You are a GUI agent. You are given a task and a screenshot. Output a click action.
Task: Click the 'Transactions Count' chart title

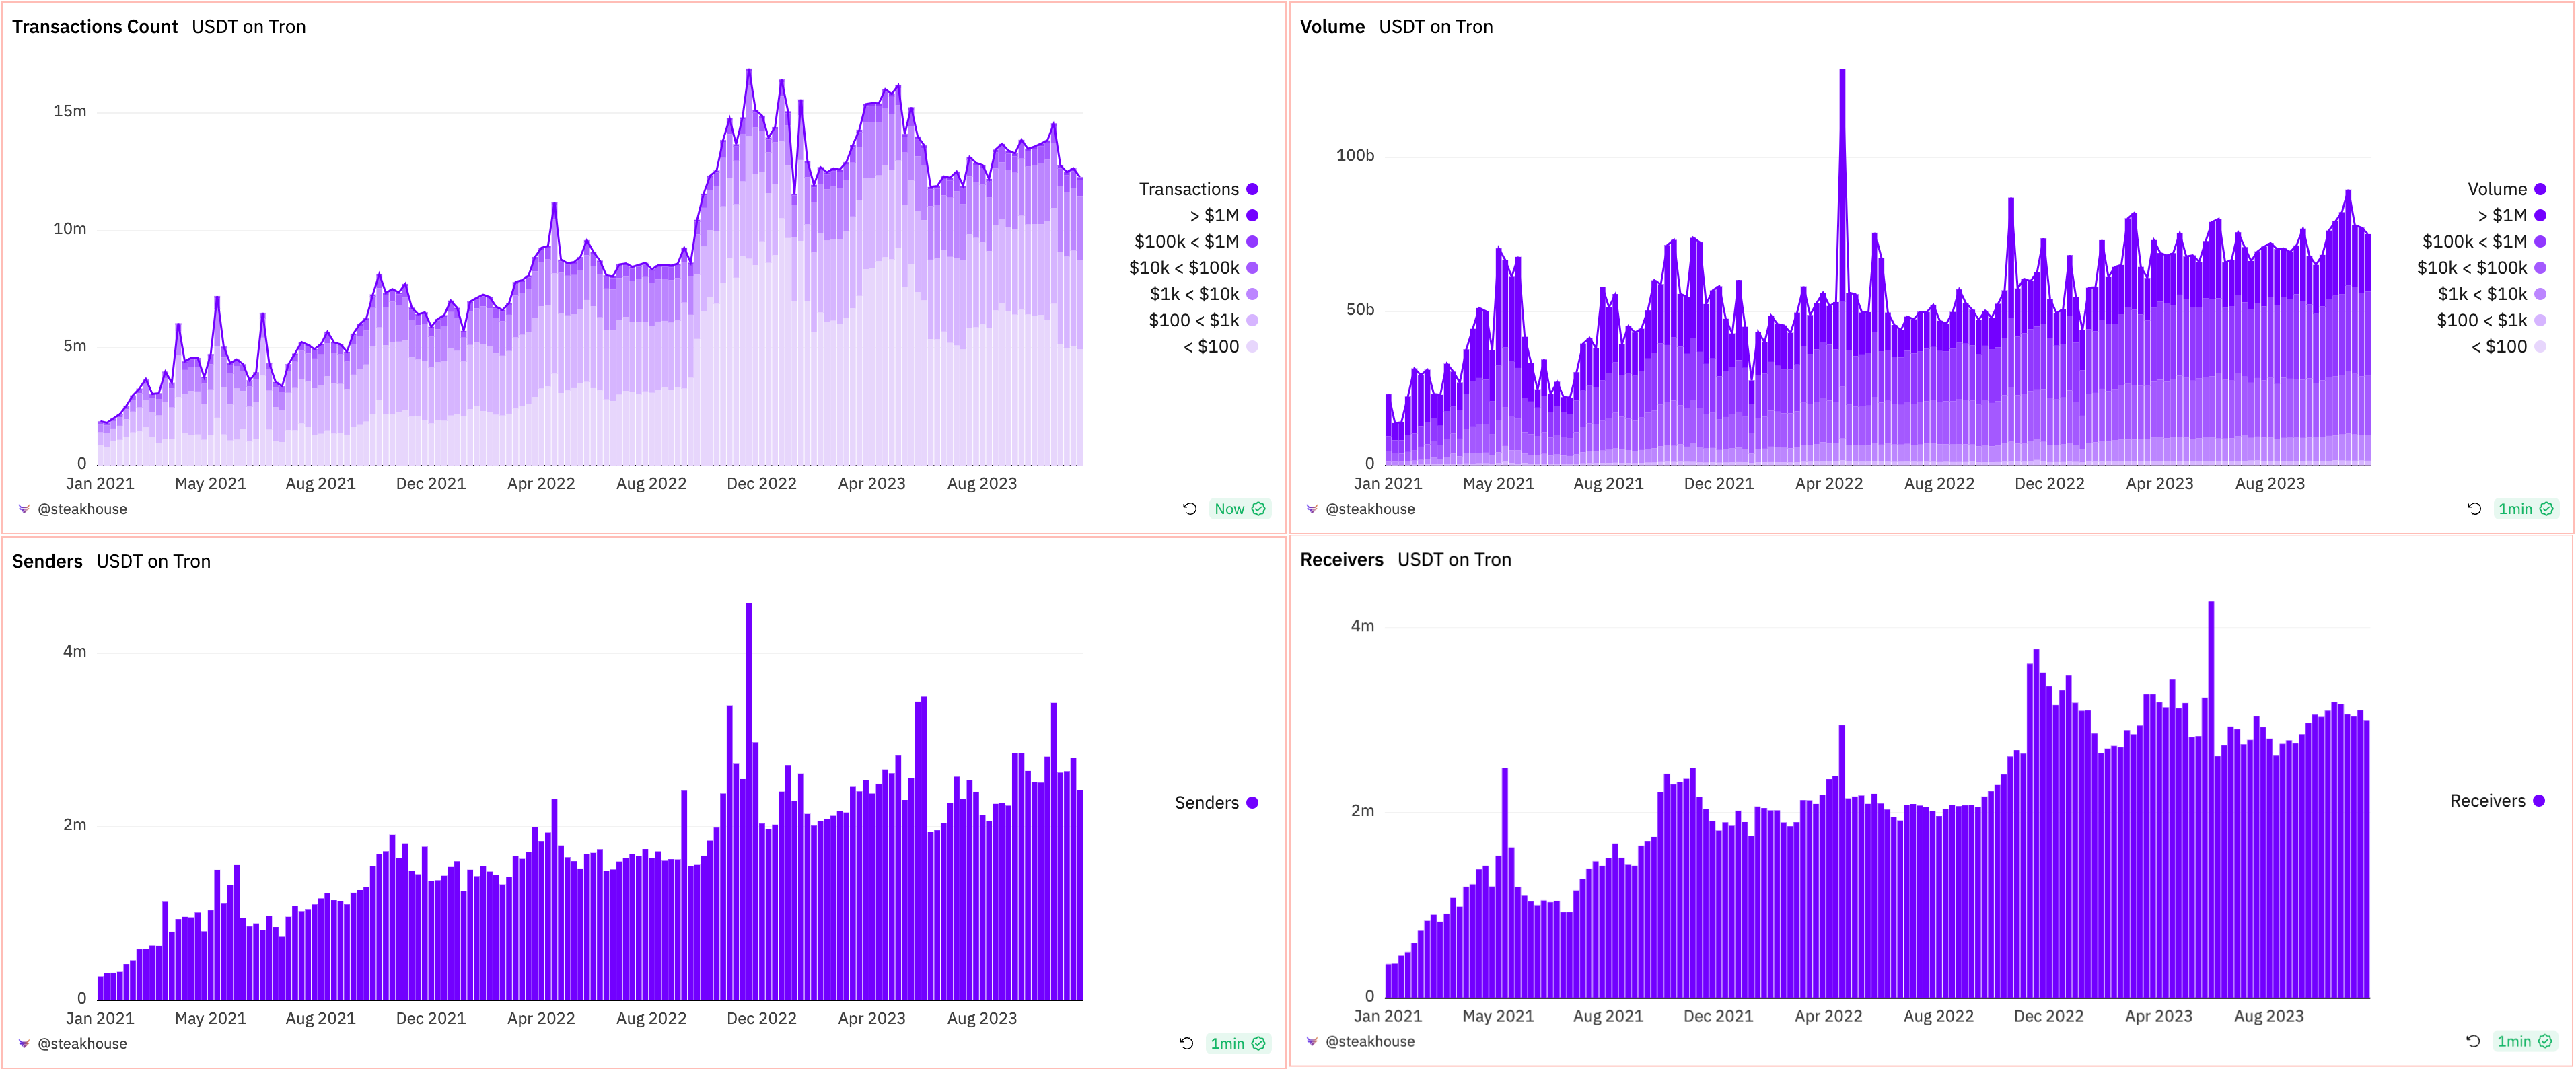[94, 27]
